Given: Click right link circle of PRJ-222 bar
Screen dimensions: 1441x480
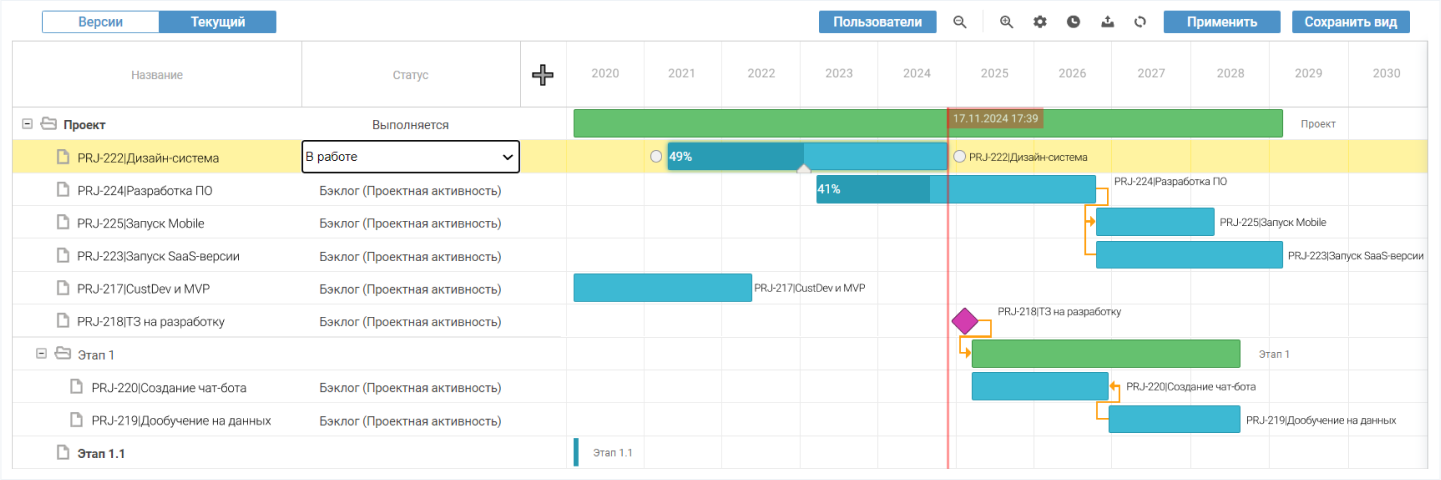Looking at the screenshot, I should [x=960, y=157].
